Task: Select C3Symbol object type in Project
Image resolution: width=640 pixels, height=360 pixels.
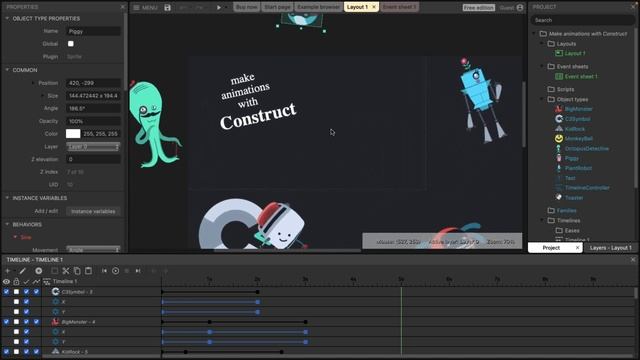Action: tap(577, 119)
